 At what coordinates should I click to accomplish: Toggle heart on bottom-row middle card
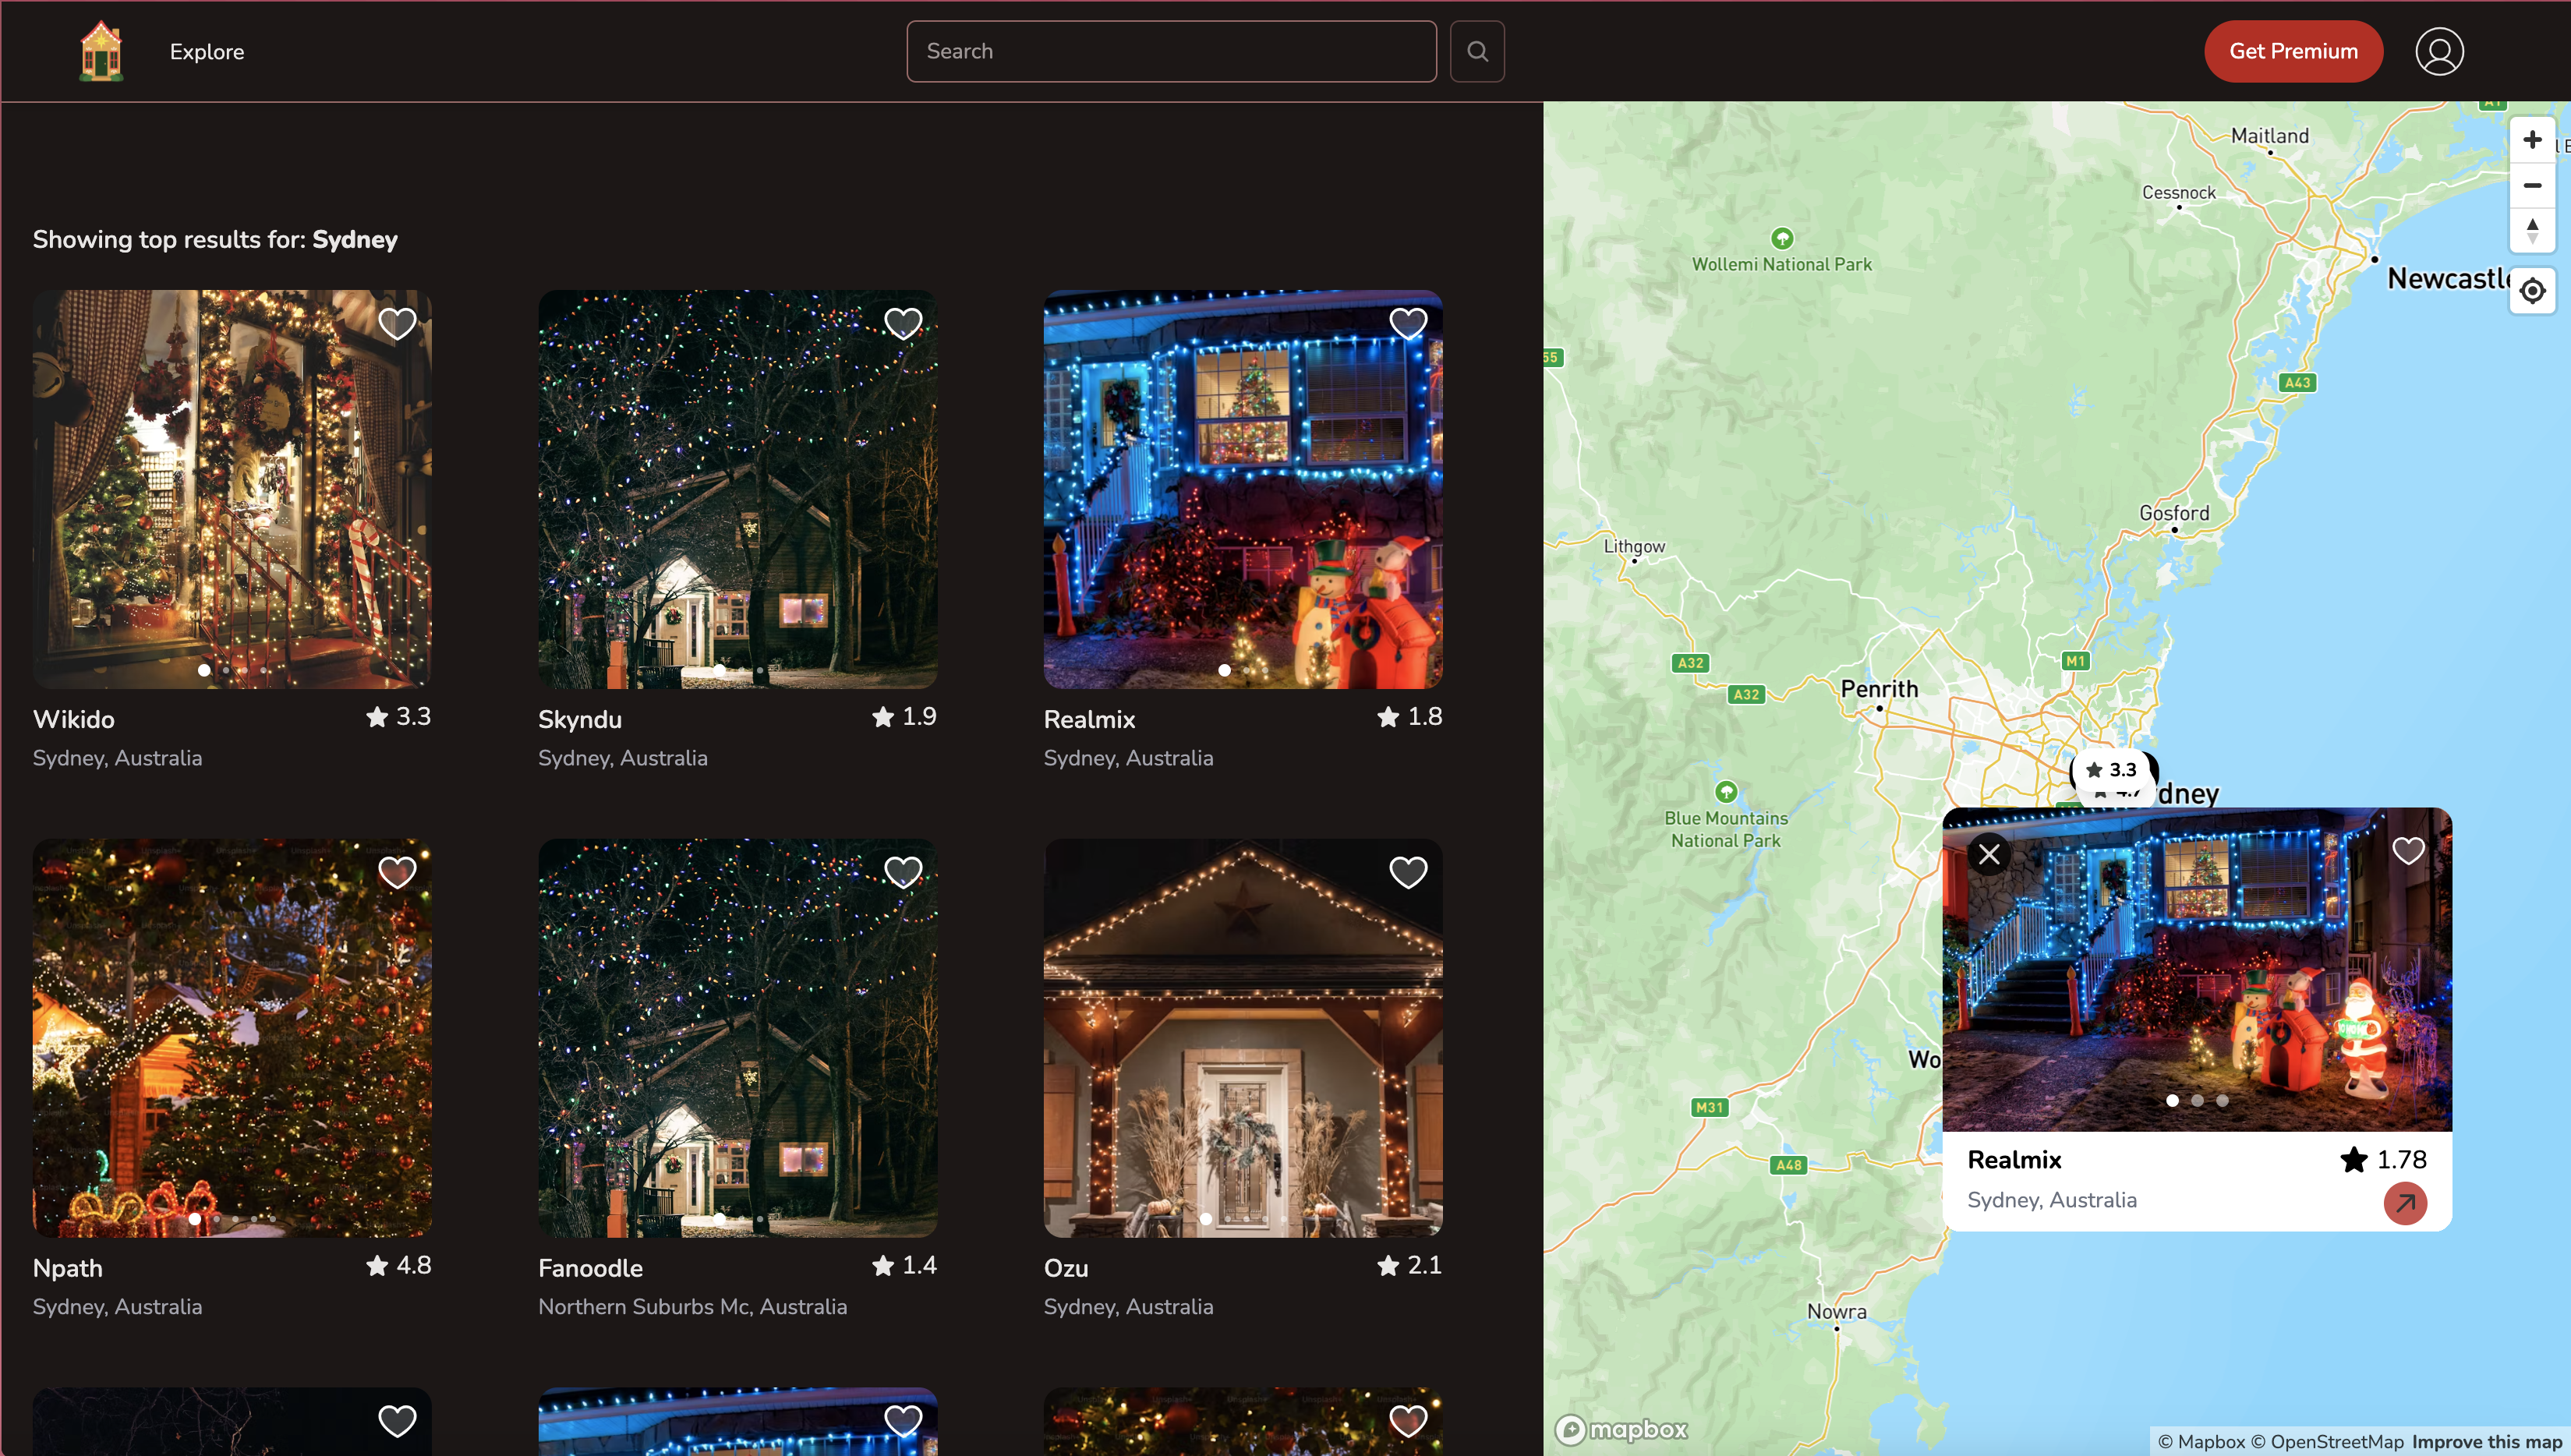click(903, 1420)
